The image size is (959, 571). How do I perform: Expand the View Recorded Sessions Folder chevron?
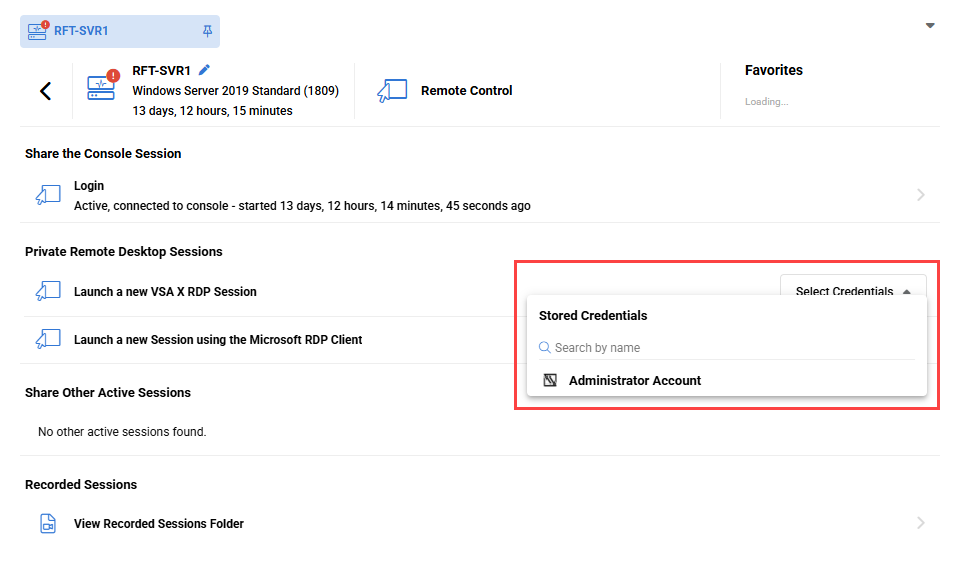920,523
